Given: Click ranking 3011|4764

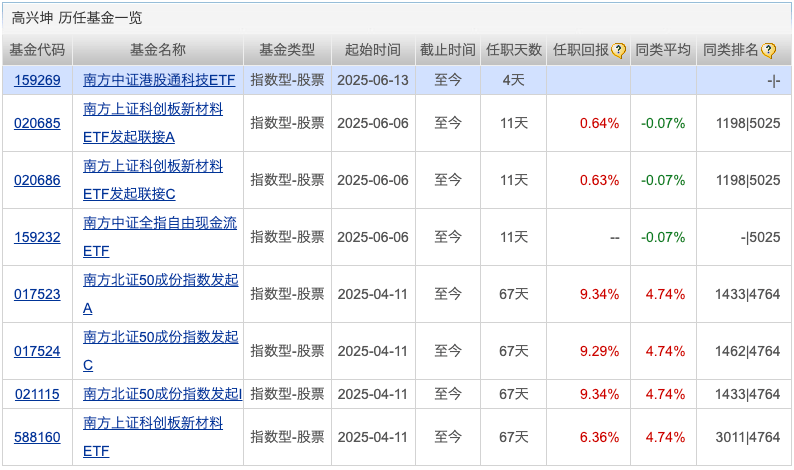Looking at the screenshot, I should [747, 437].
